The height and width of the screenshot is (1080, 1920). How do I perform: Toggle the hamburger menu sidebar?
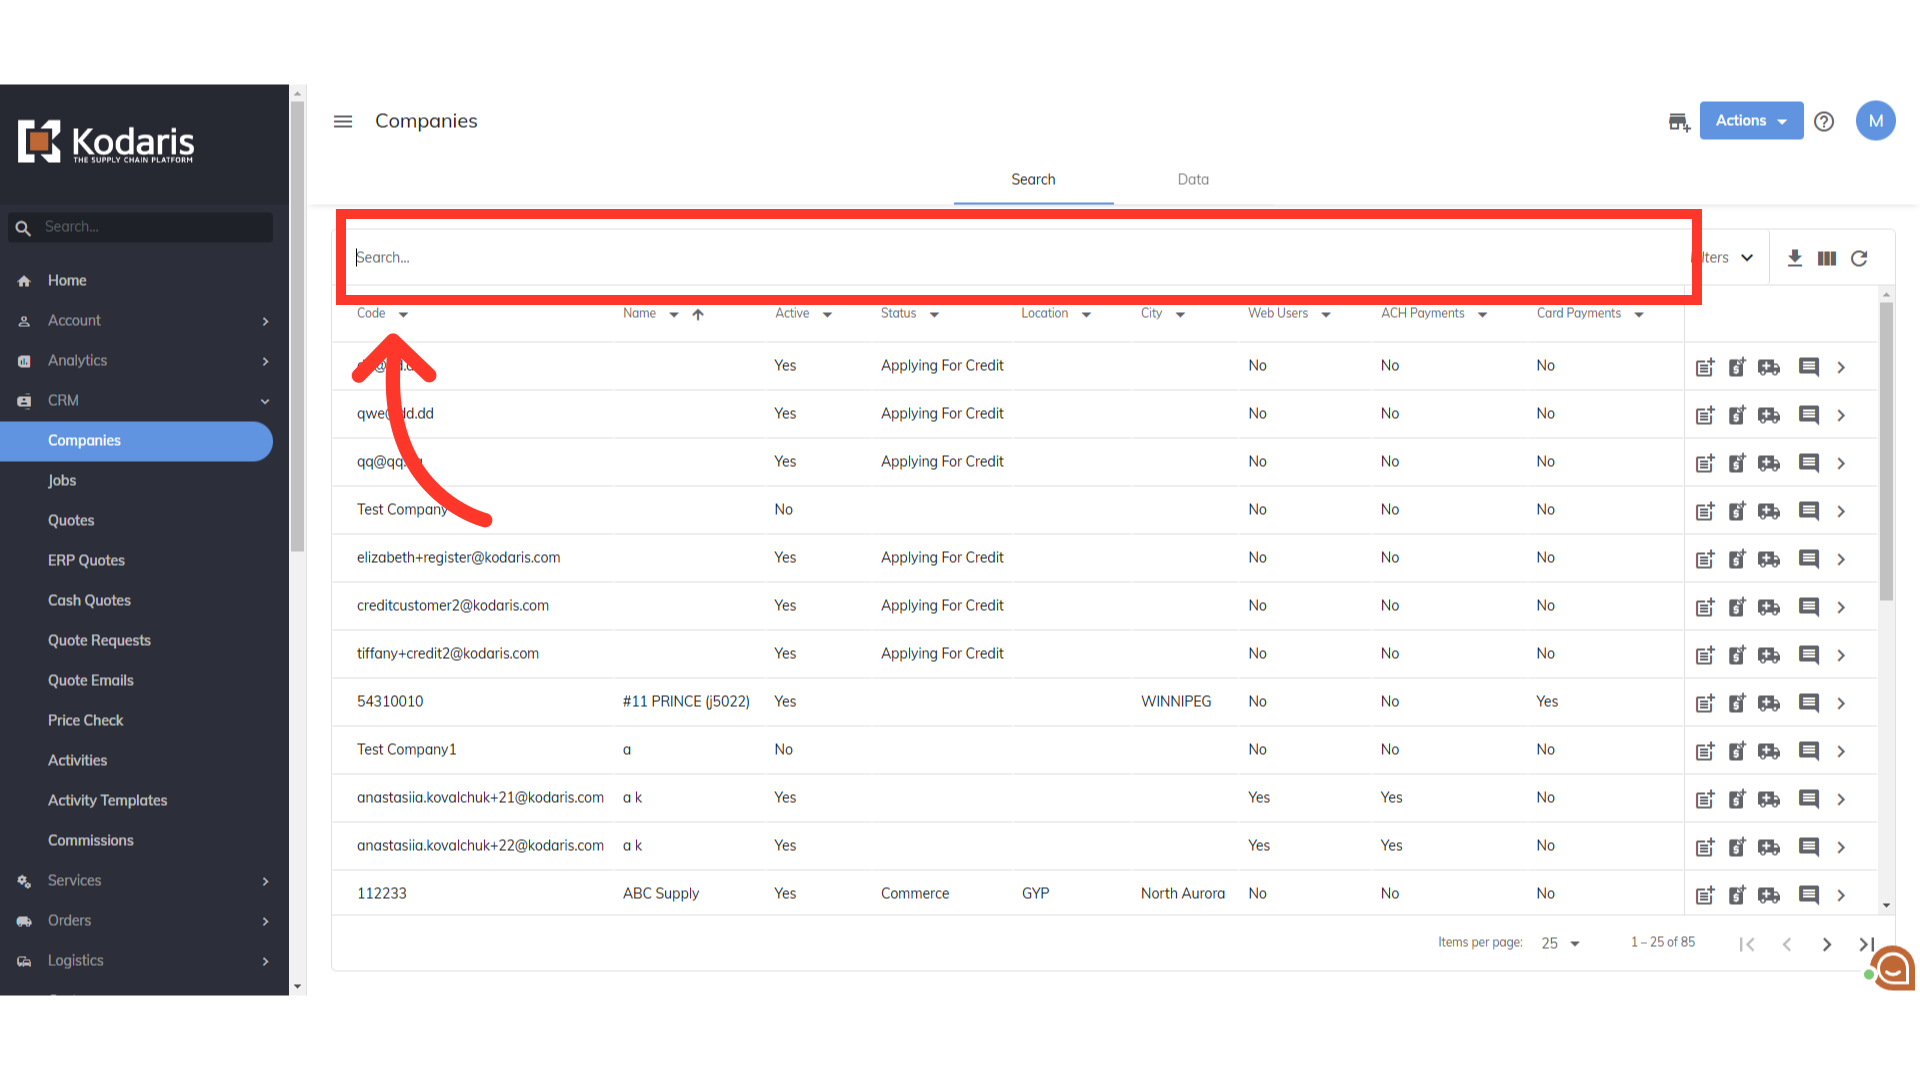coord(343,121)
